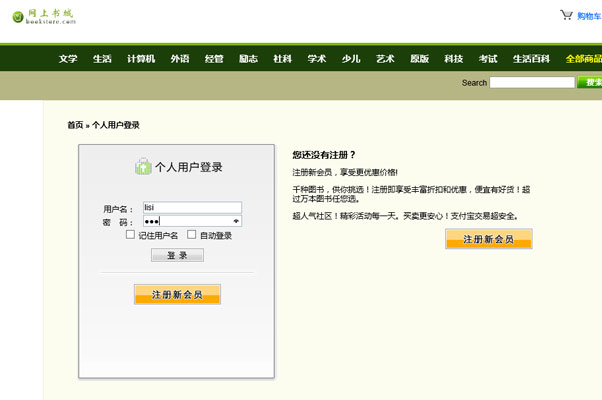Enable the 记住用户名 checkbox
The image size is (602, 400).
130,235
